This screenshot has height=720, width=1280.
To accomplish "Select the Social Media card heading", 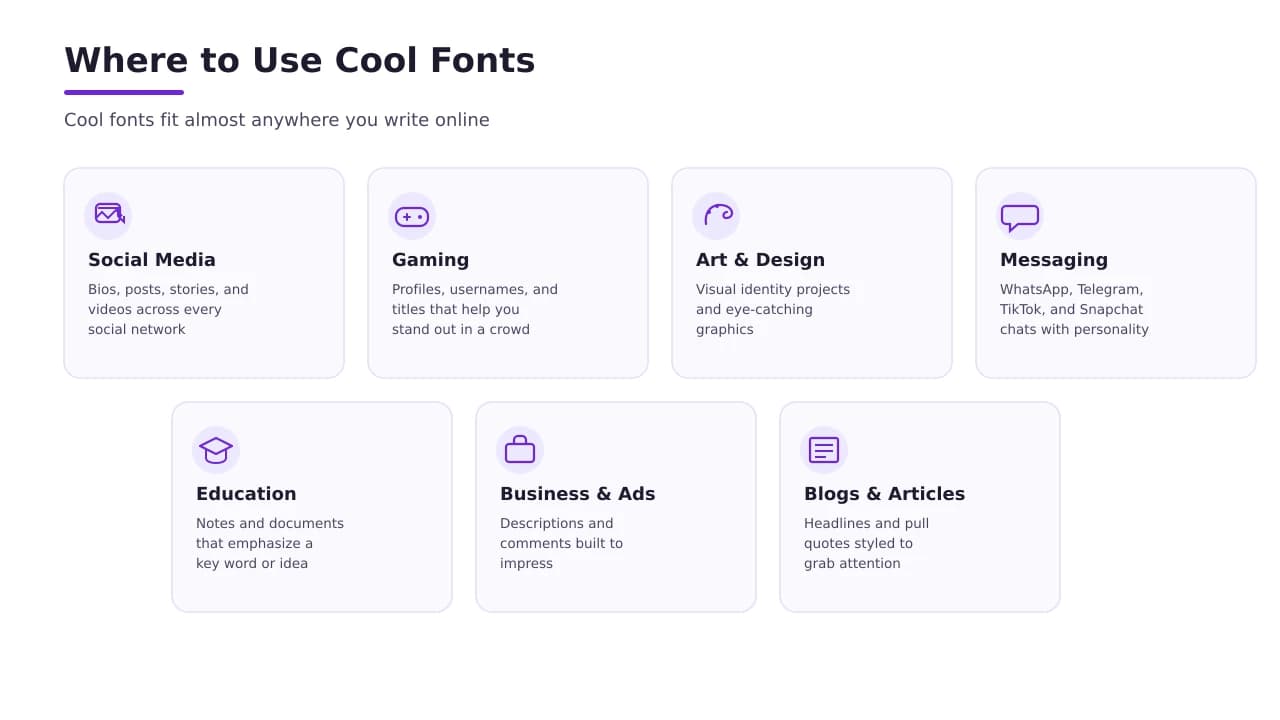I will [152, 260].
